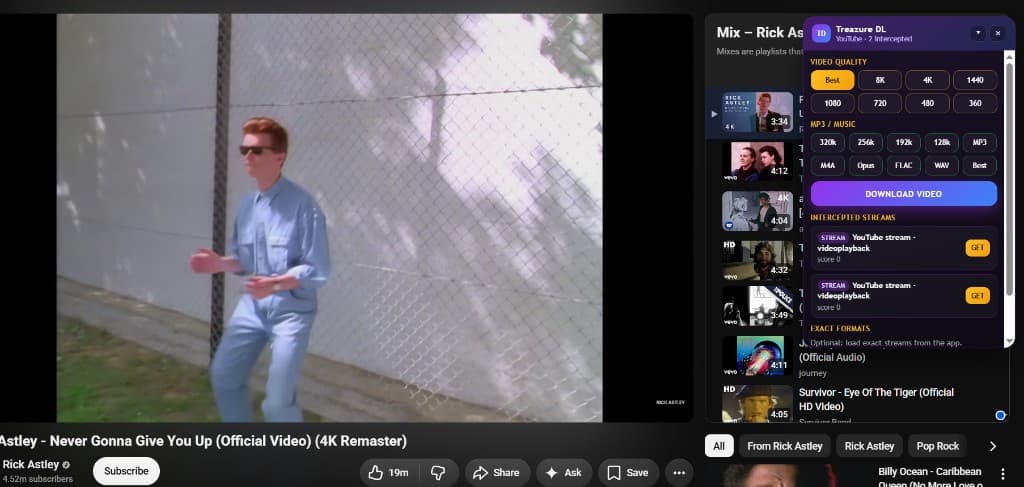The image size is (1024, 487).
Task: Click the Save bookmark button
Action: click(628, 473)
